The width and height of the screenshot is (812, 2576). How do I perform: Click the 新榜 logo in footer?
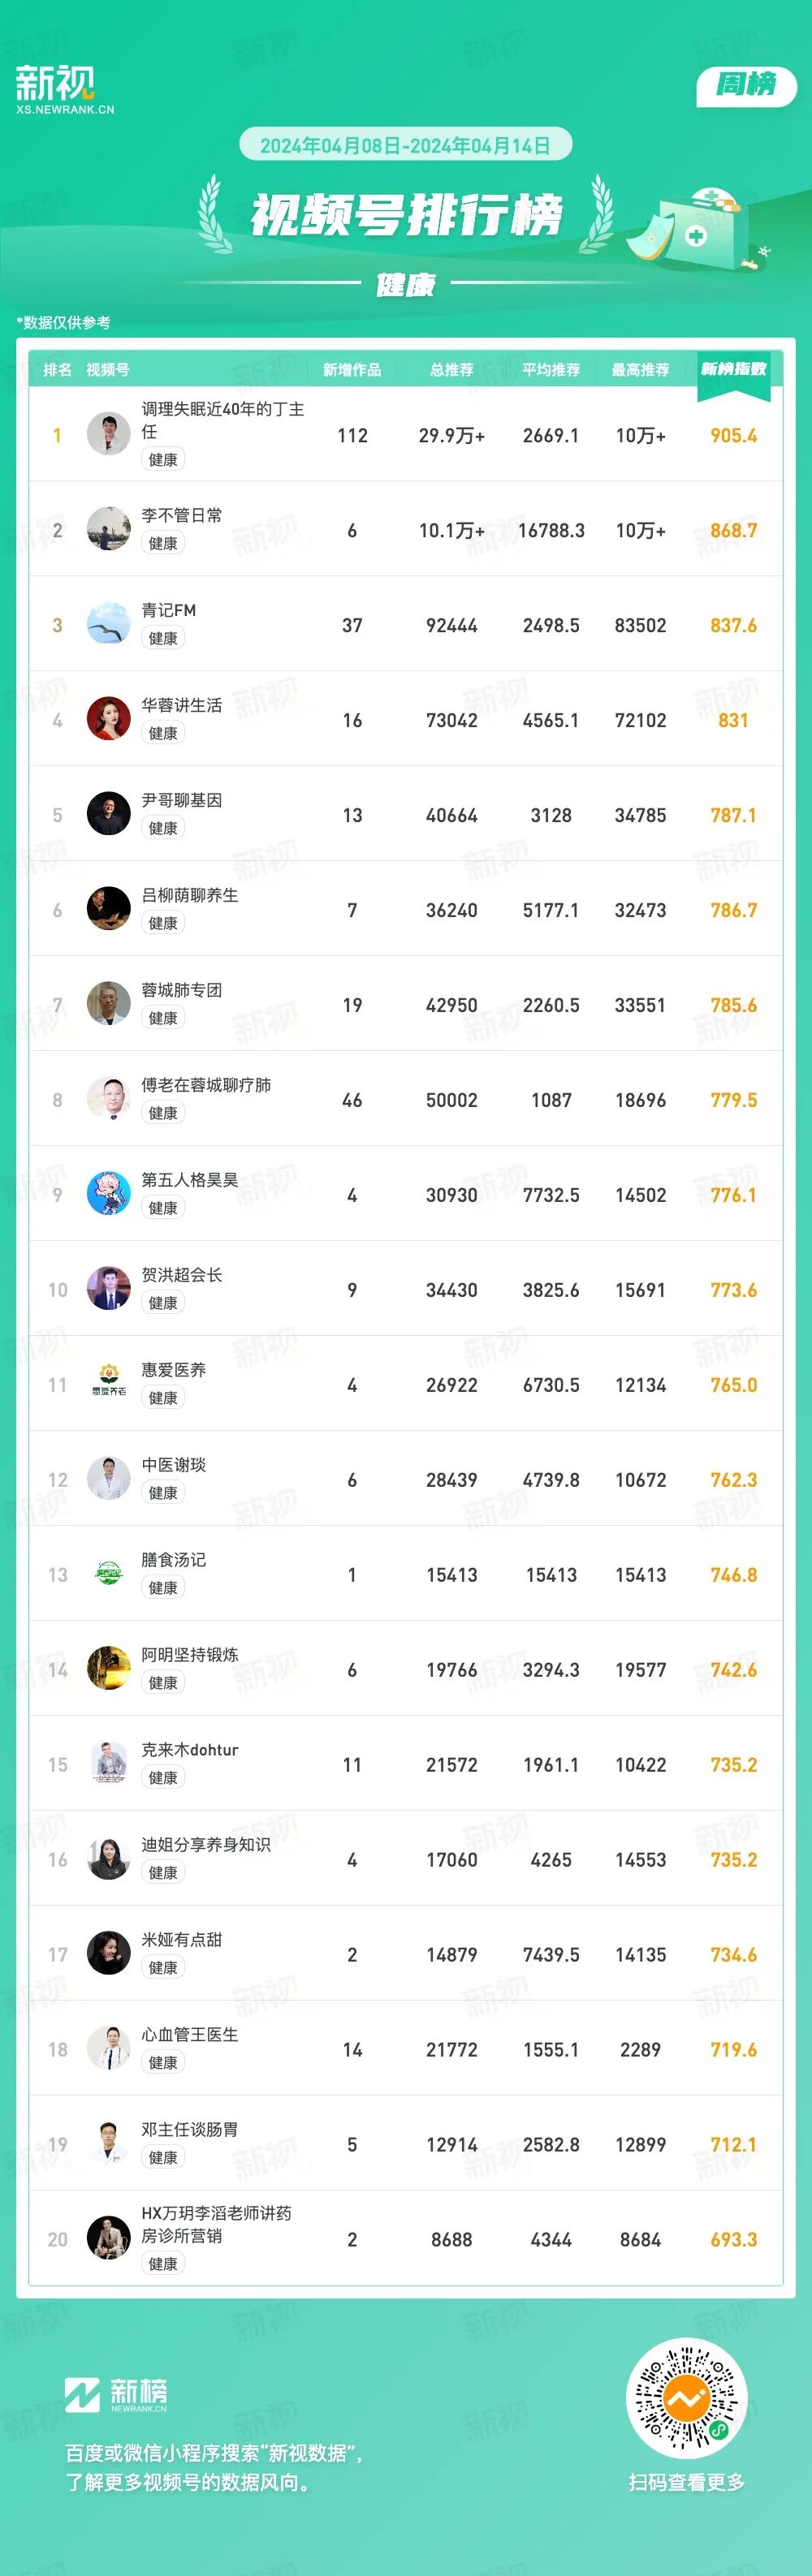tap(115, 2394)
